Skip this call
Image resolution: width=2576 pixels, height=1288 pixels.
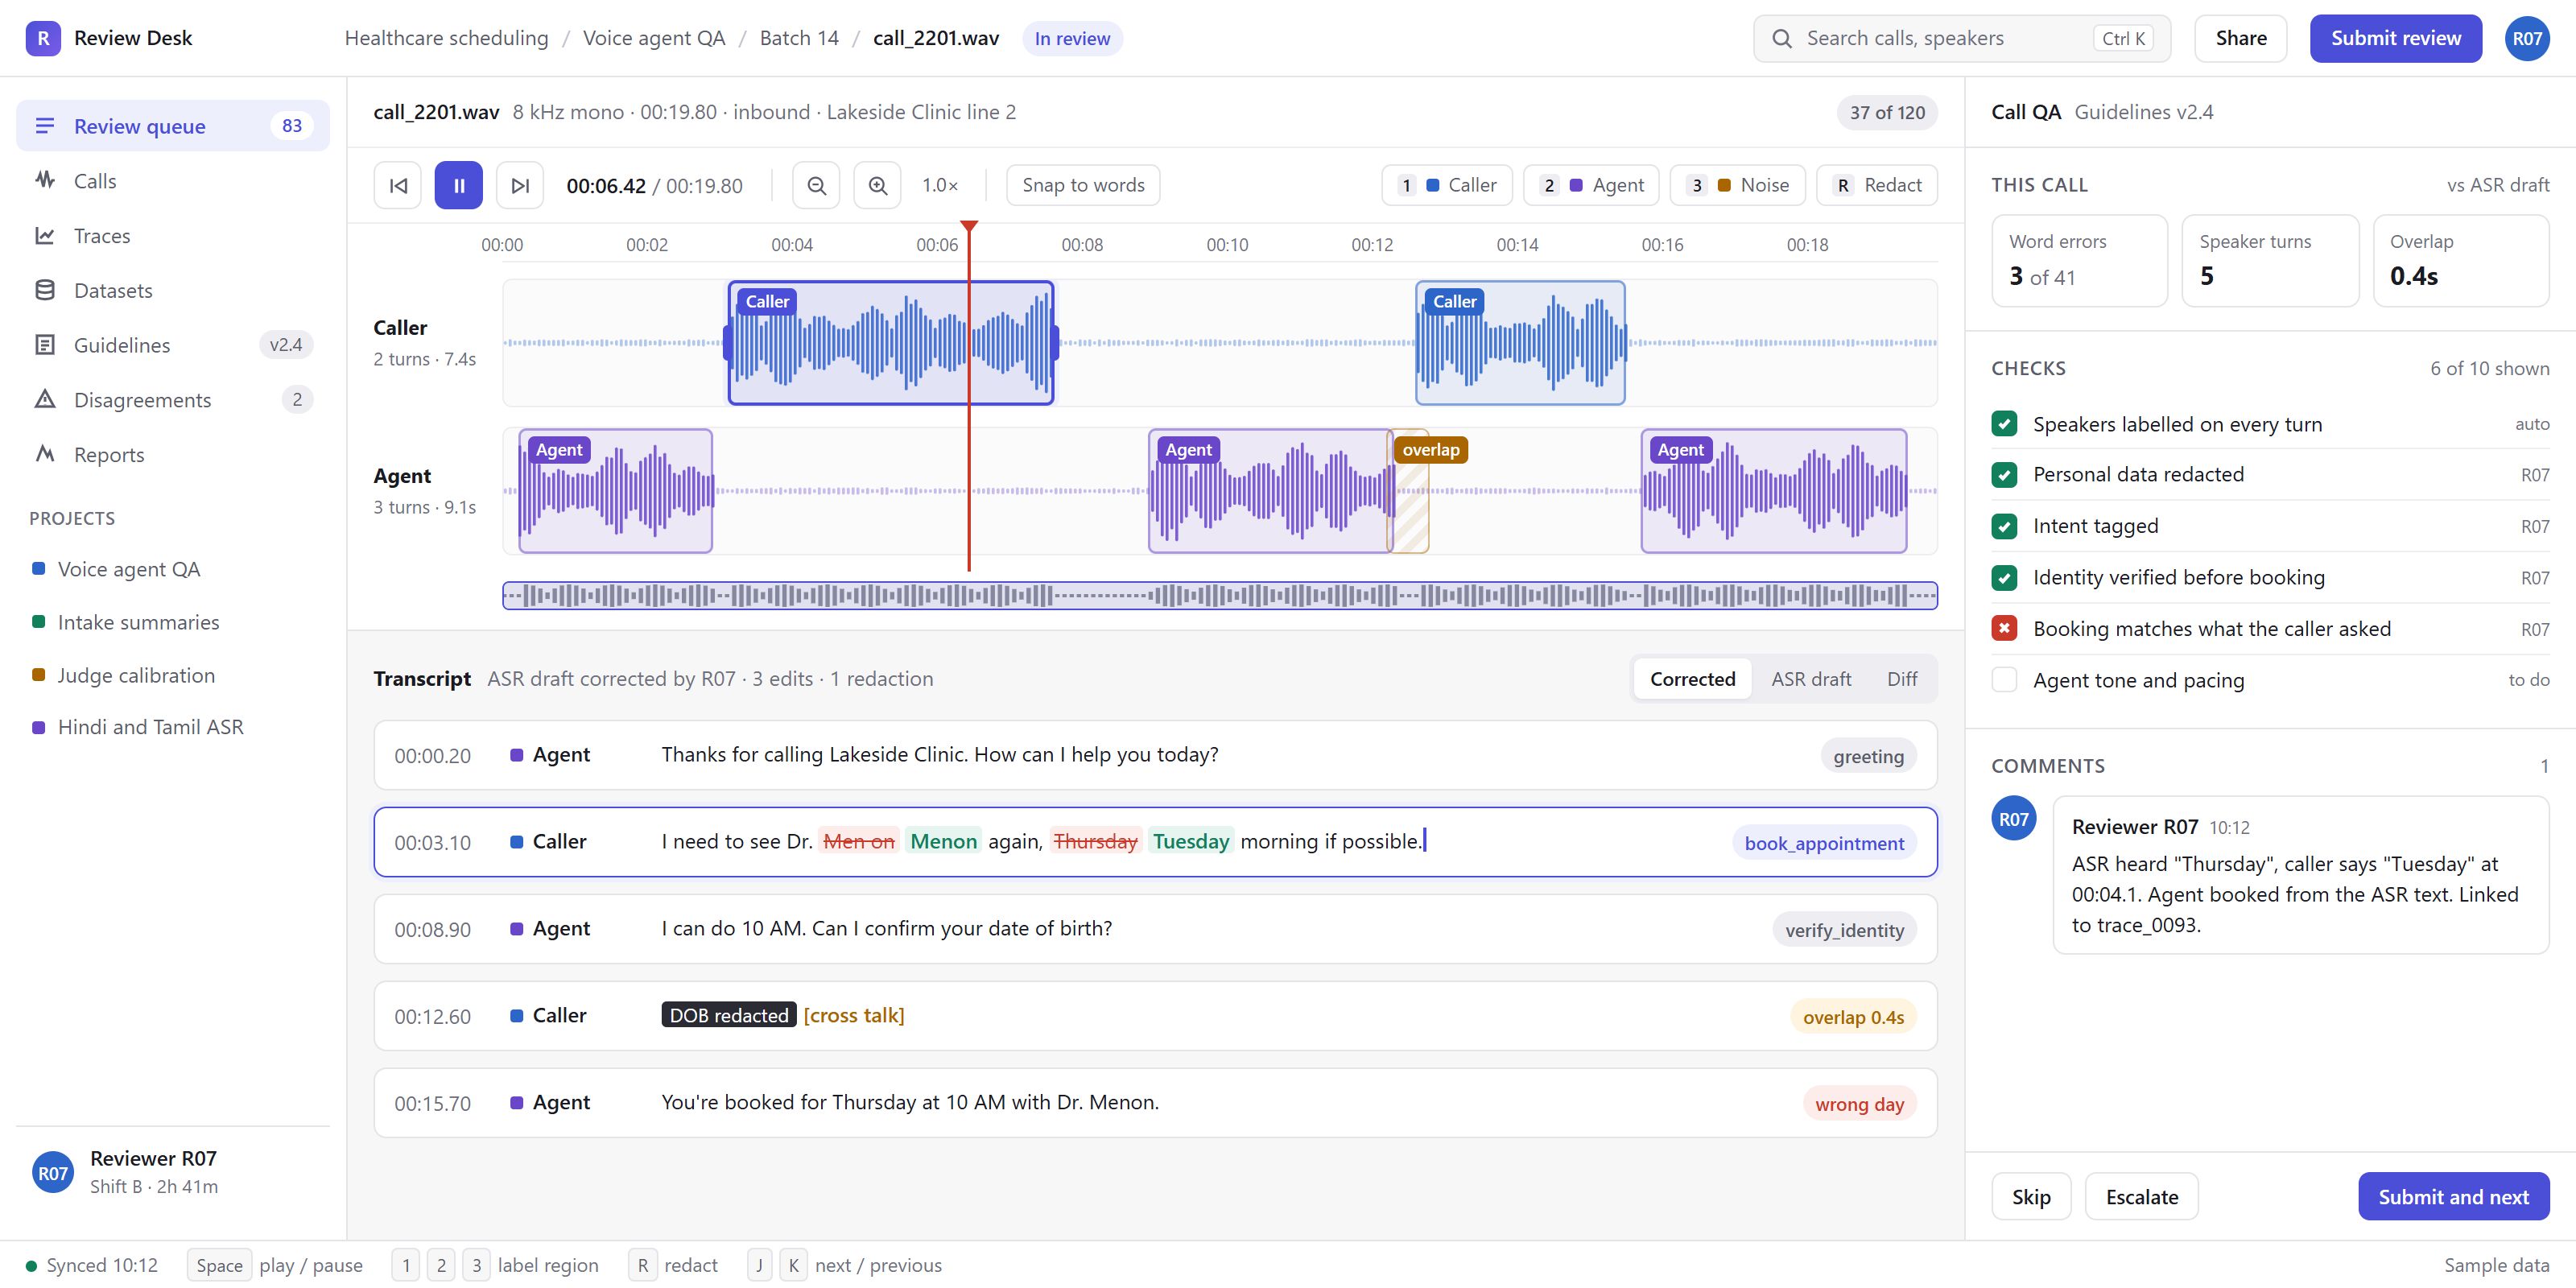point(2031,1197)
